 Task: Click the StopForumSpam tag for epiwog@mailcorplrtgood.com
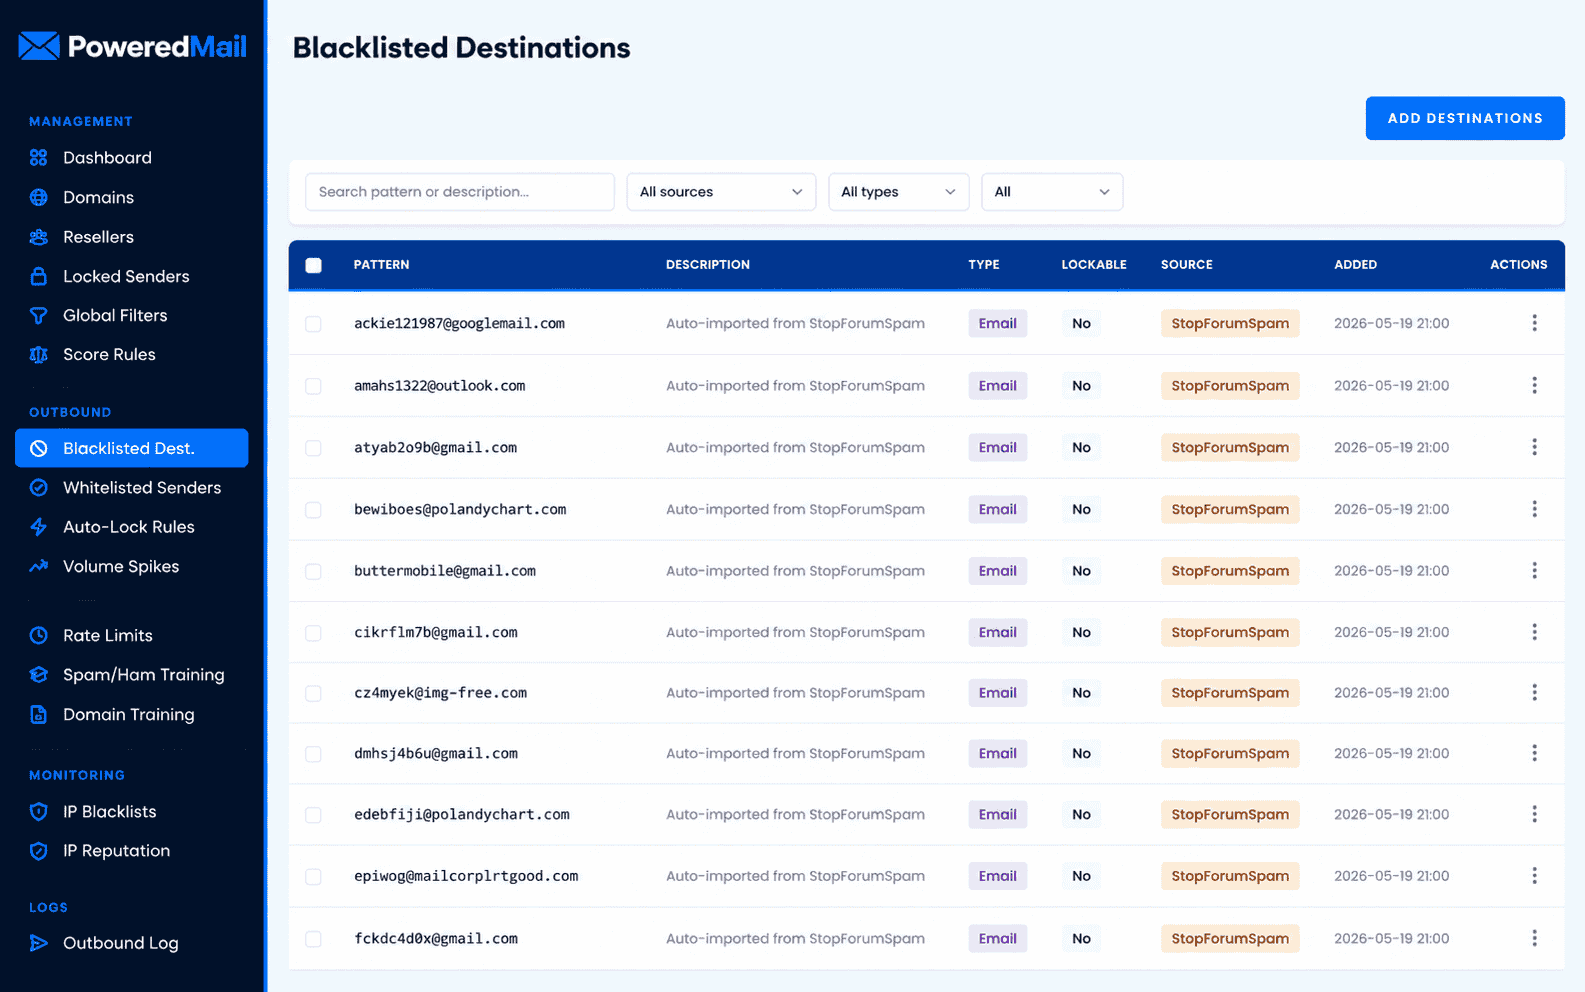(1230, 876)
